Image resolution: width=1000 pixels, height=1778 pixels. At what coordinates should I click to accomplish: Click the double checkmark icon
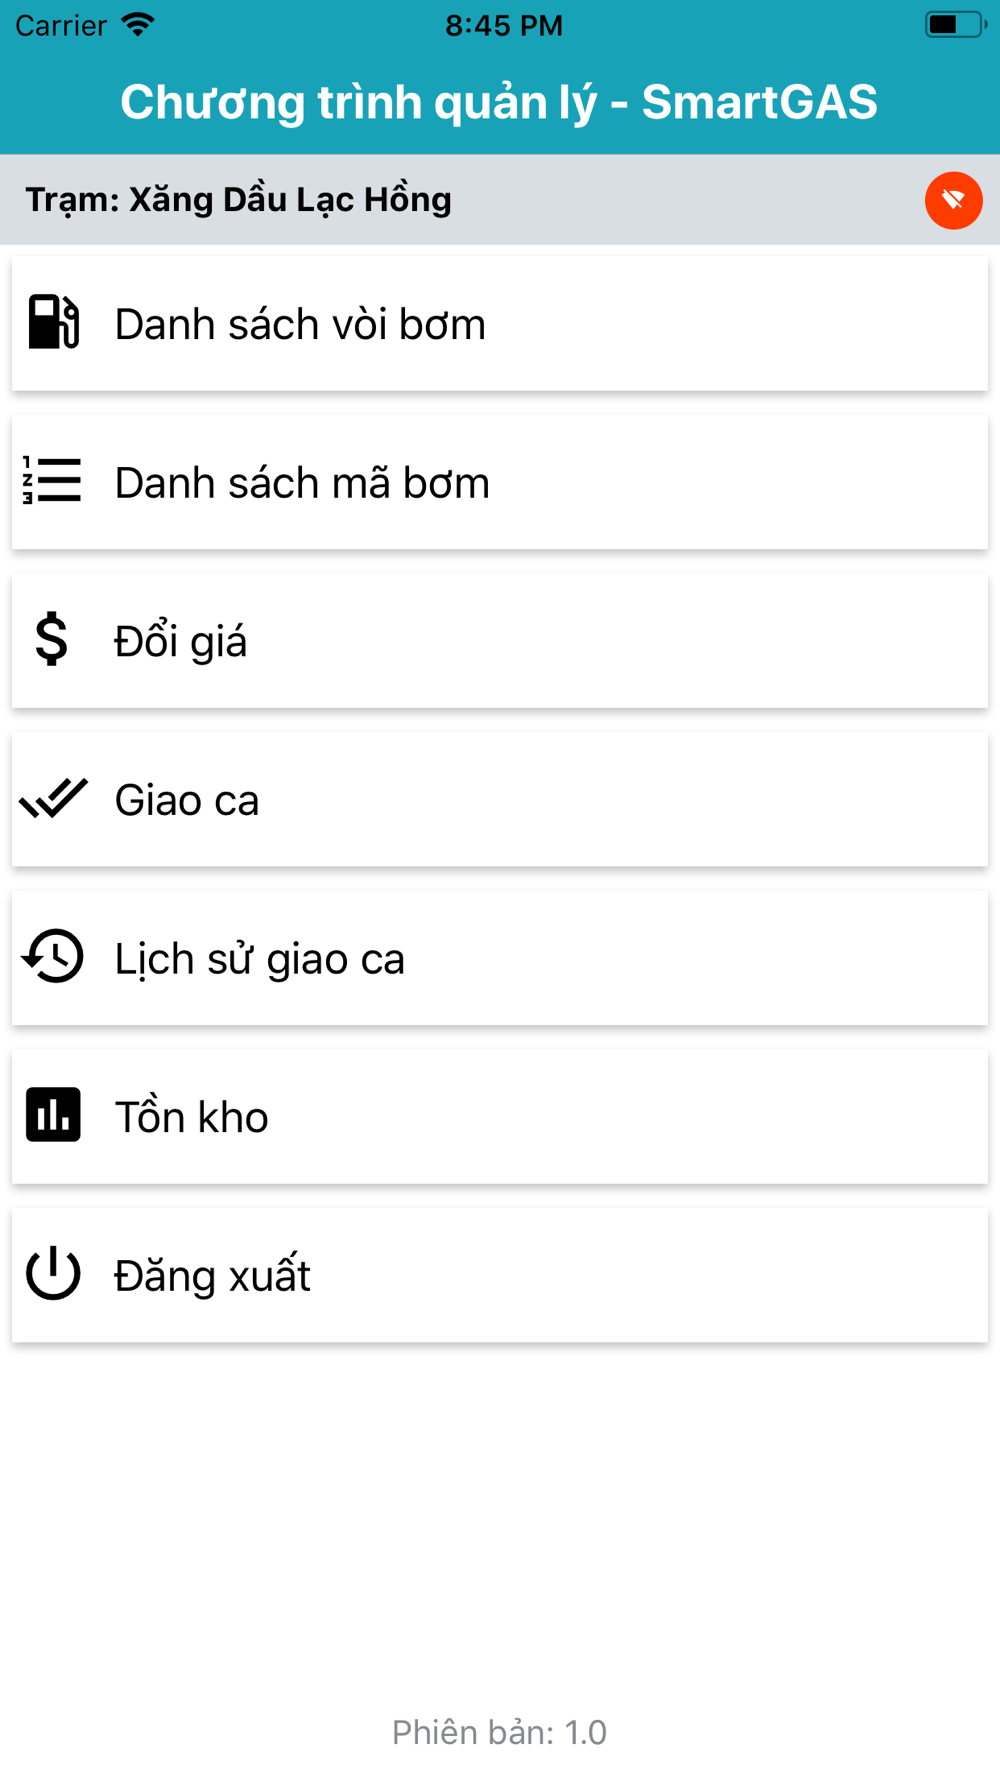(54, 798)
